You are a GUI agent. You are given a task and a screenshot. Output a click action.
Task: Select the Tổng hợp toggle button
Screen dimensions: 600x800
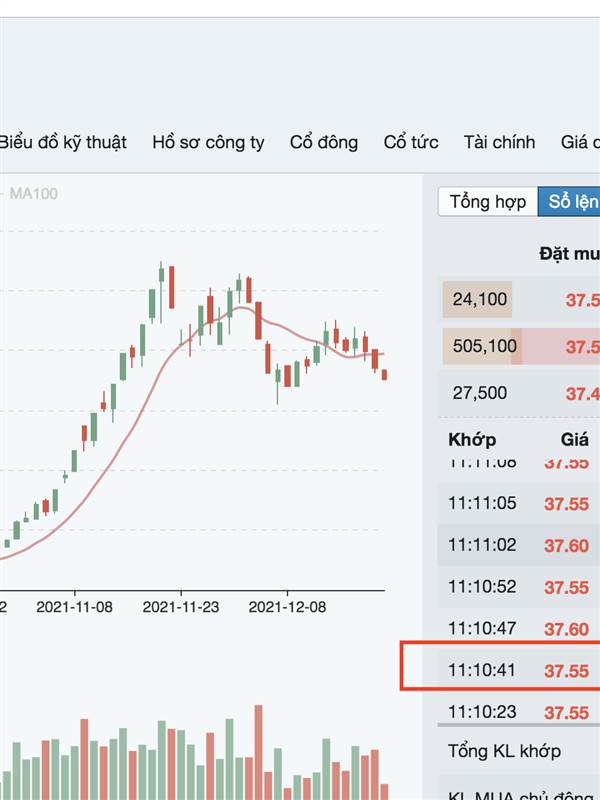(488, 202)
